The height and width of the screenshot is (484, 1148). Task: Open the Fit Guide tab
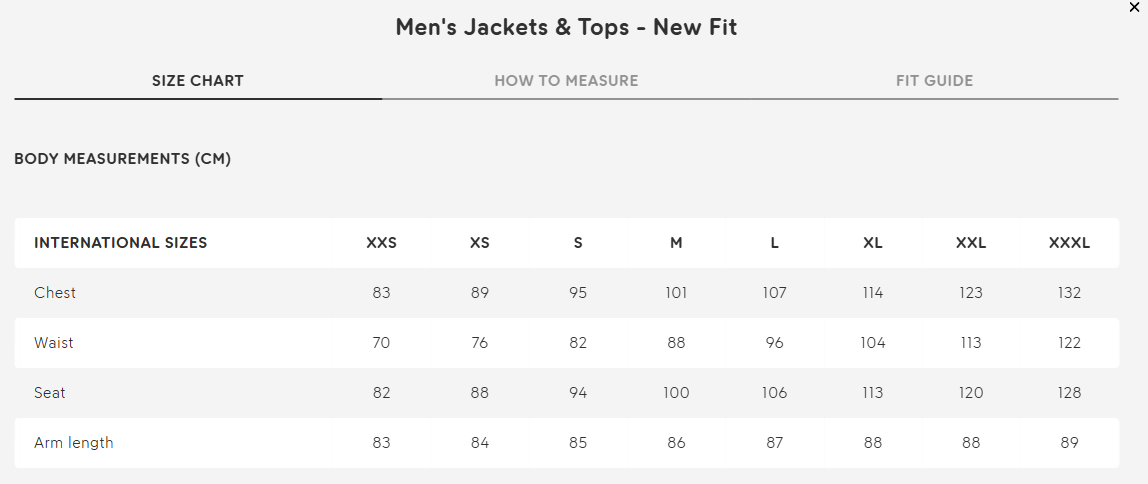(x=934, y=81)
